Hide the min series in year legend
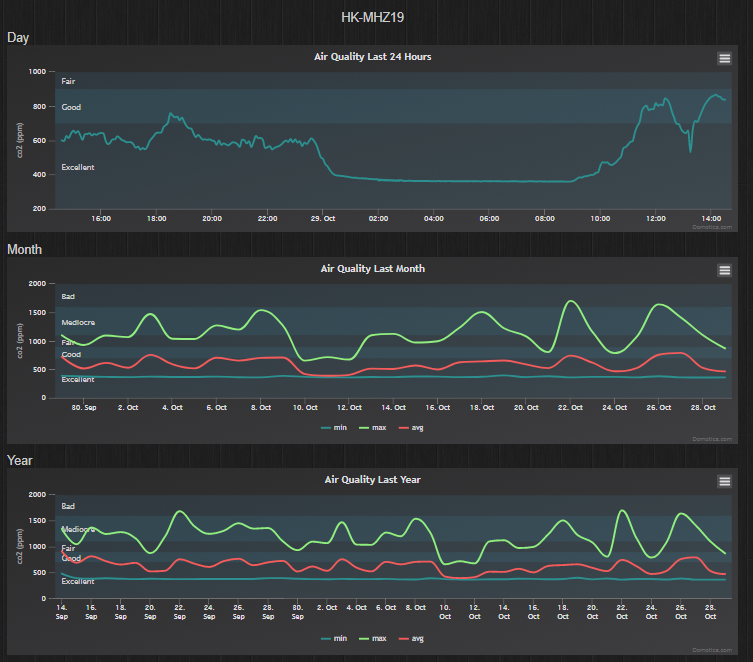 [334, 638]
